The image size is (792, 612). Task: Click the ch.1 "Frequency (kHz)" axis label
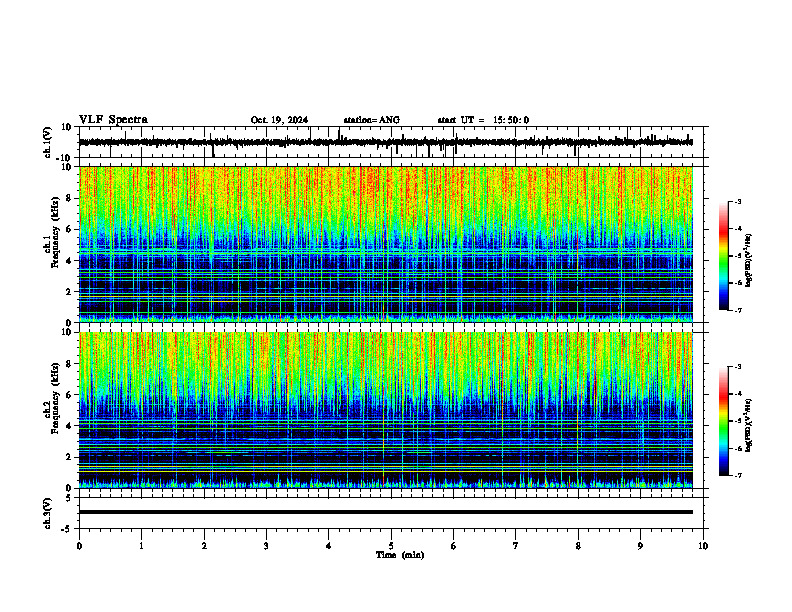(55, 230)
